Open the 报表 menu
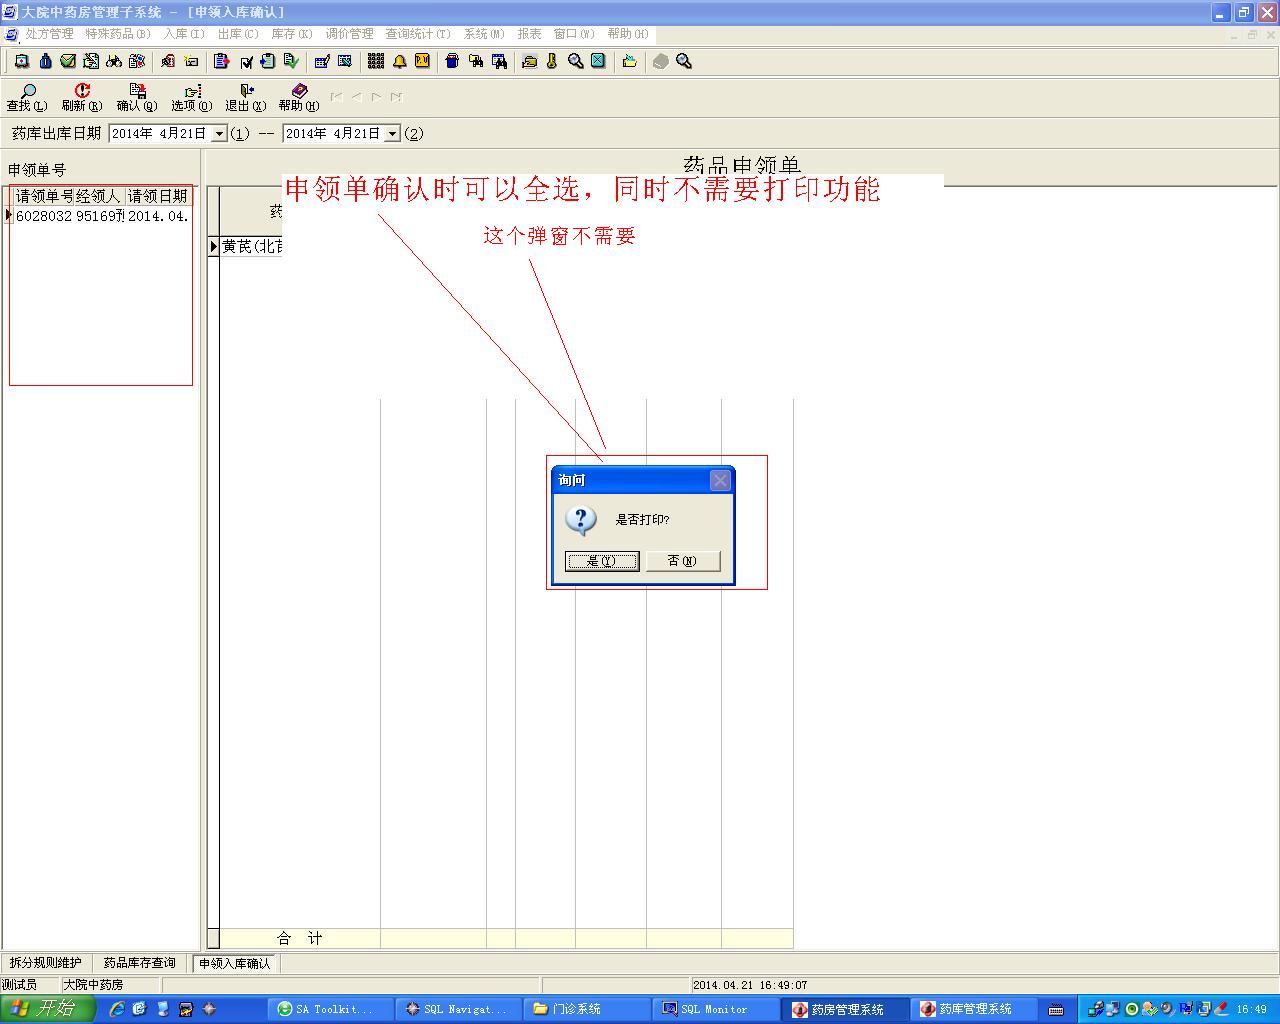The image size is (1280, 1024). (x=529, y=34)
